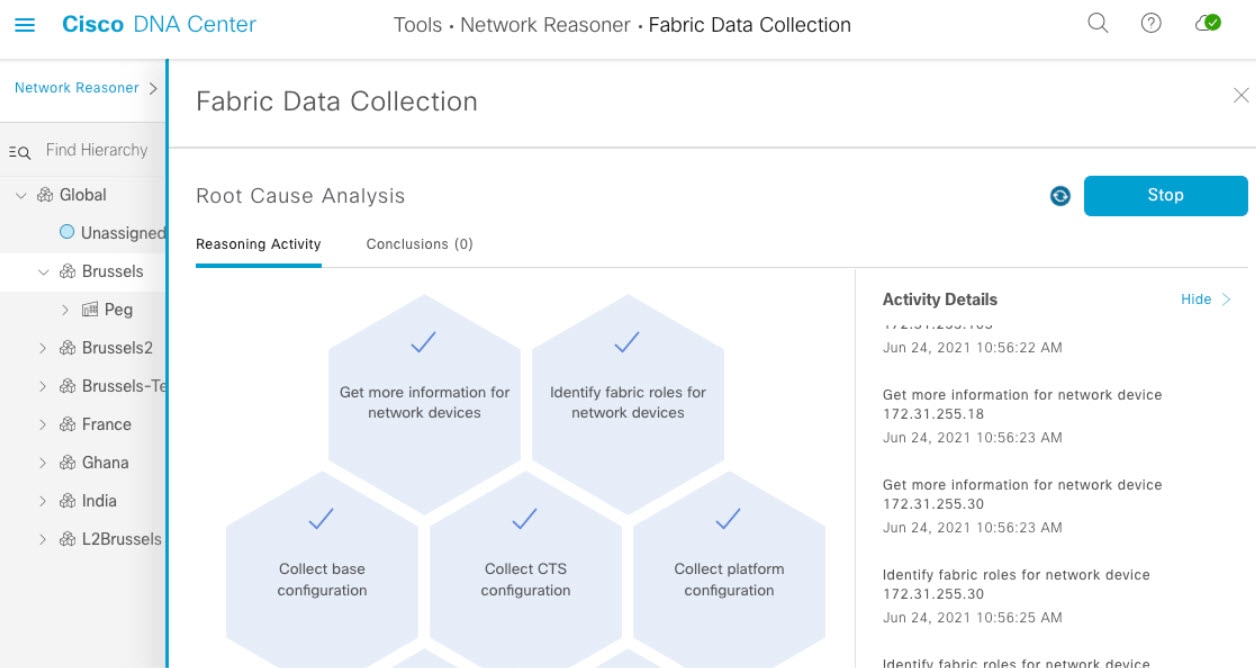Expand the India tree node
This screenshot has width=1256, height=668.
(43, 501)
